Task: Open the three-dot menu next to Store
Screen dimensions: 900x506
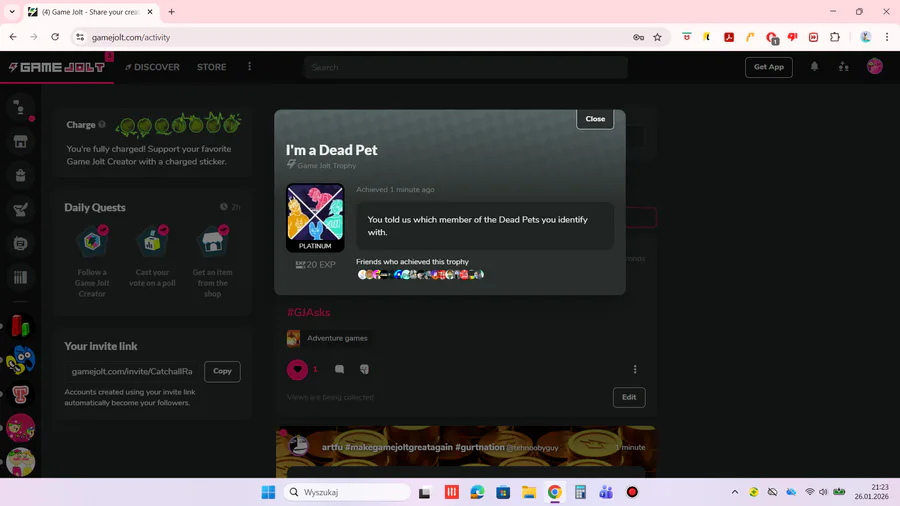Action: [249, 67]
